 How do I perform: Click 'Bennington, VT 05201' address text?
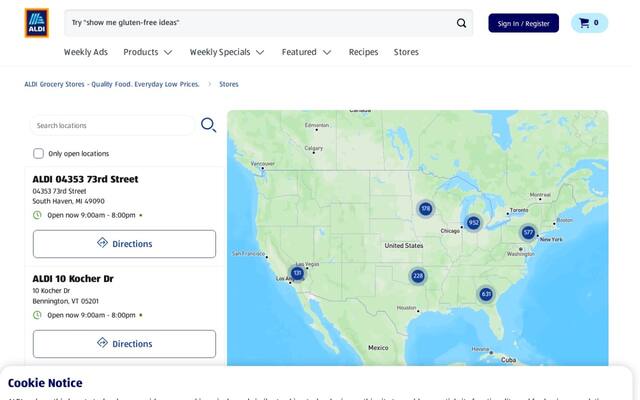[65, 301]
